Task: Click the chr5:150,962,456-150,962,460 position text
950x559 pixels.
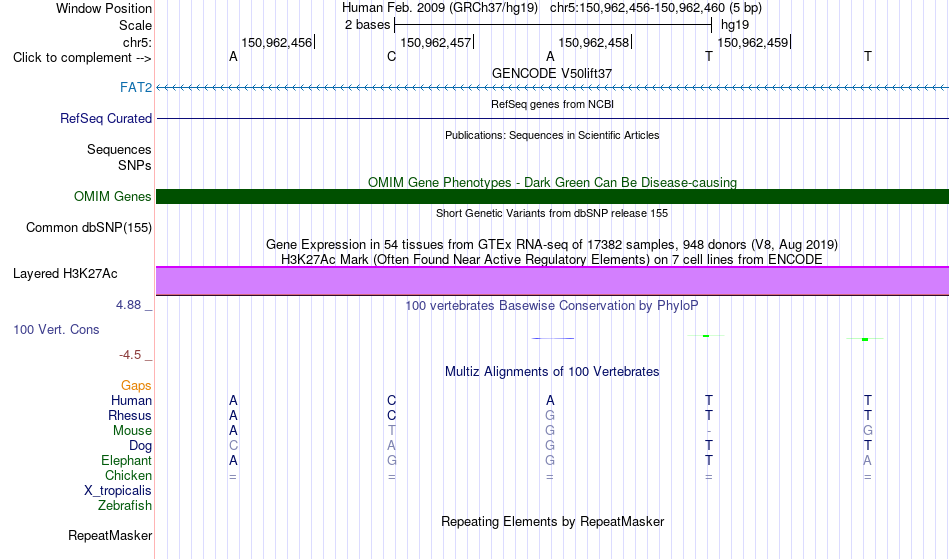Action: pyautogui.click(x=638, y=8)
